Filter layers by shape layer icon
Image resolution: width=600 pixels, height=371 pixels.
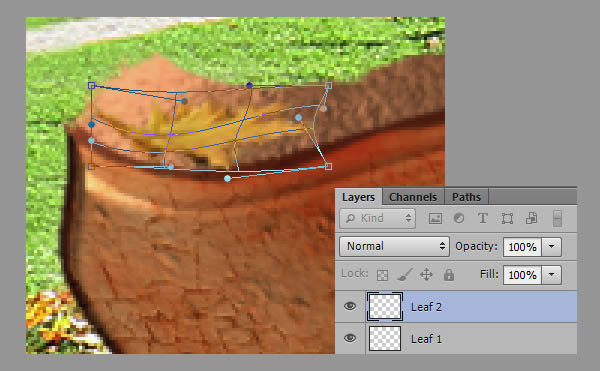(507, 218)
